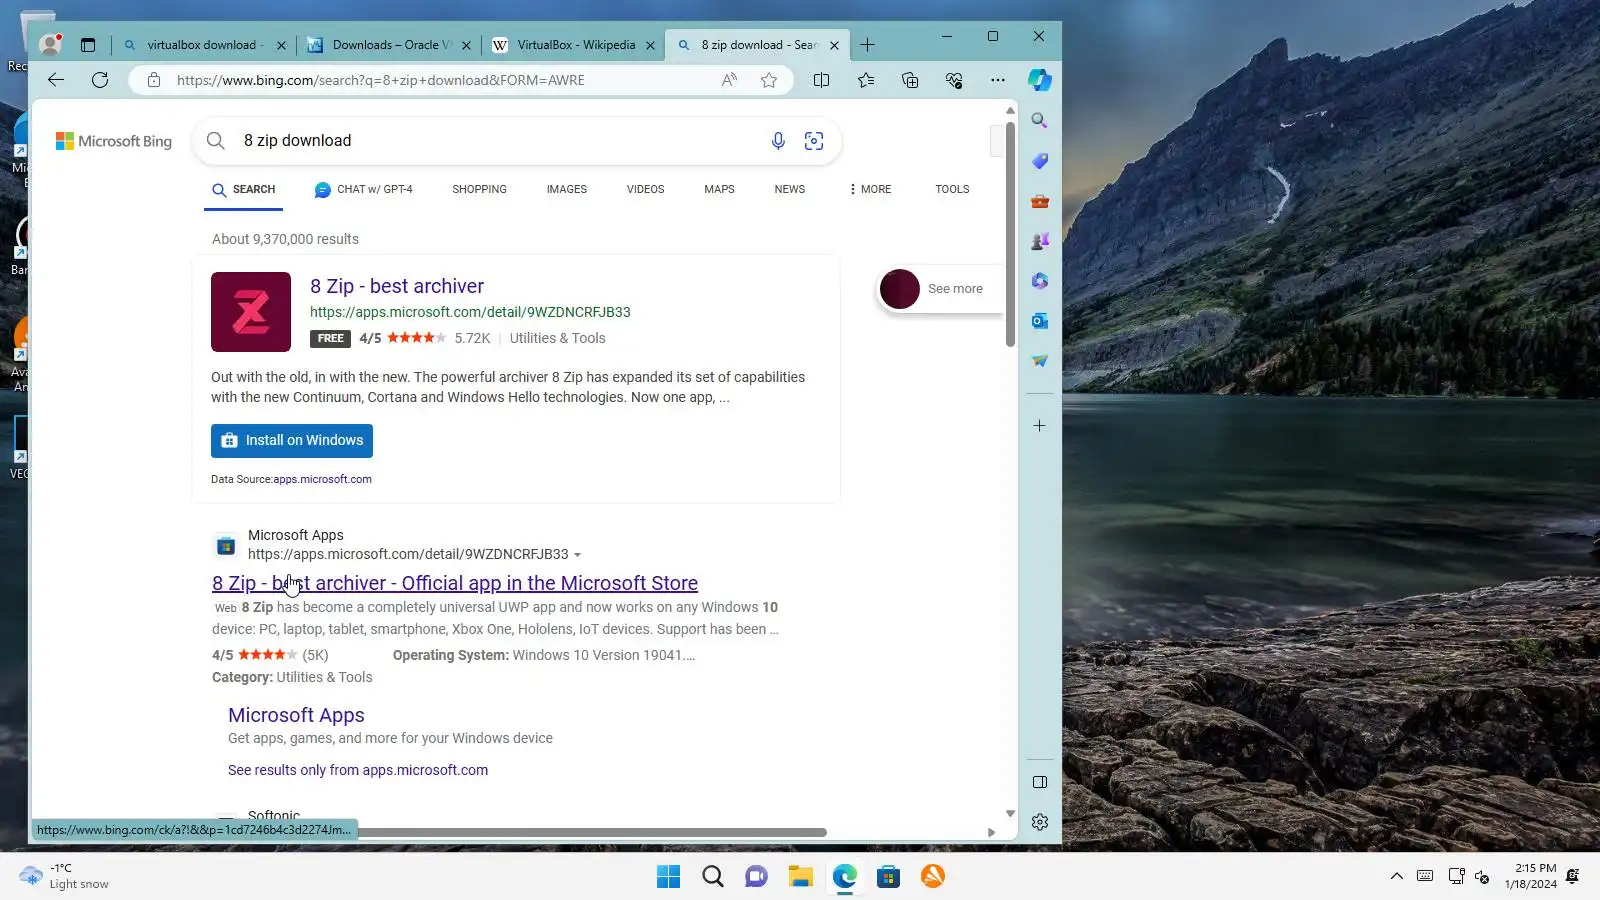This screenshot has width=1600, height=900.
Task: Select the SHOPPING search tab
Action: [479, 190]
